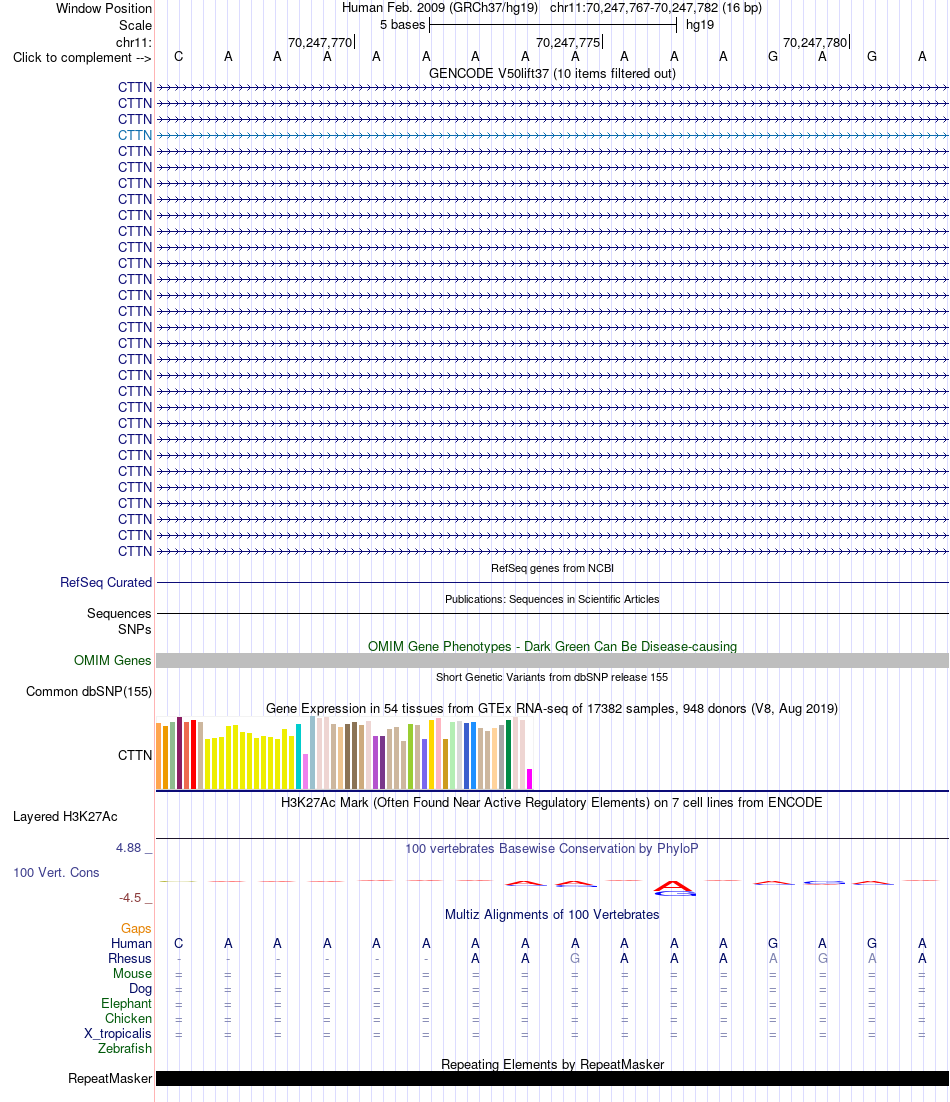Open the RefSeq Curated track label
This screenshot has width=950, height=1102.
click(x=106, y=583)
